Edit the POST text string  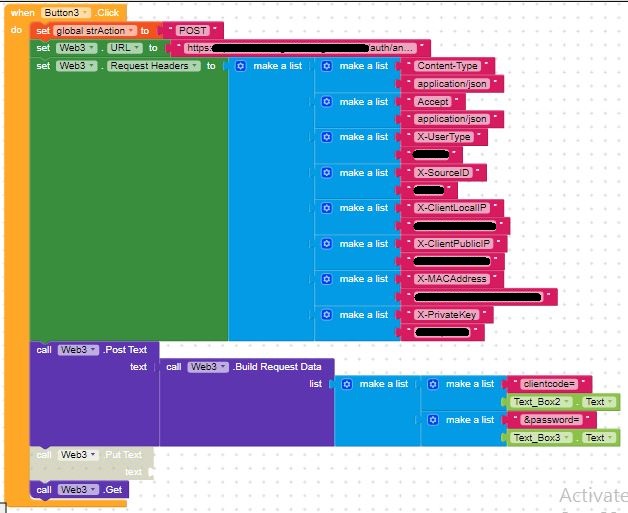click(x=192, y=31)
